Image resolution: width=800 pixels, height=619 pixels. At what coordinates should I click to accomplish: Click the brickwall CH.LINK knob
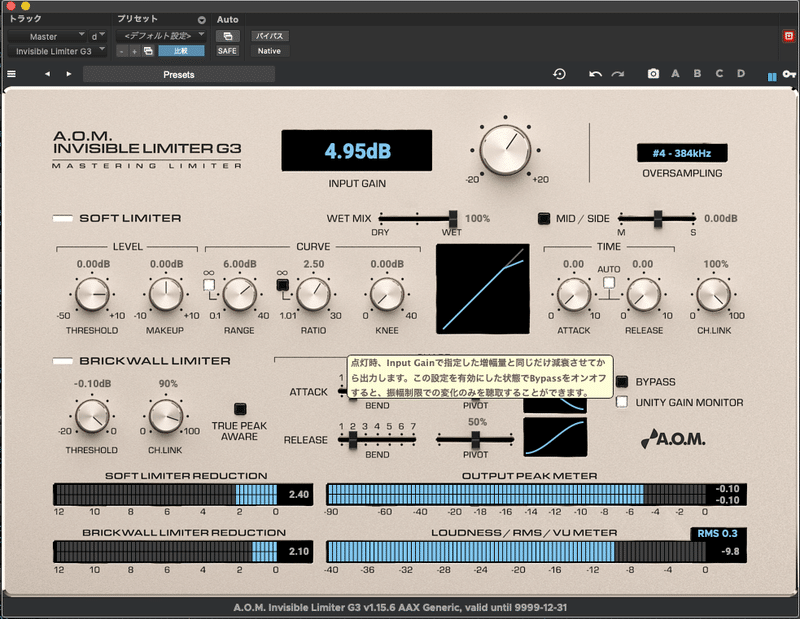[x=166, y=416]
